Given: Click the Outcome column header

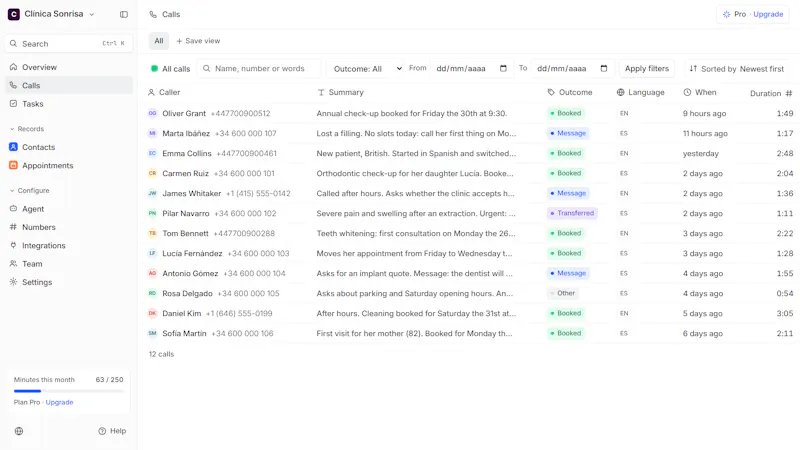Looking at the screenshot, I should click(569, 92).
